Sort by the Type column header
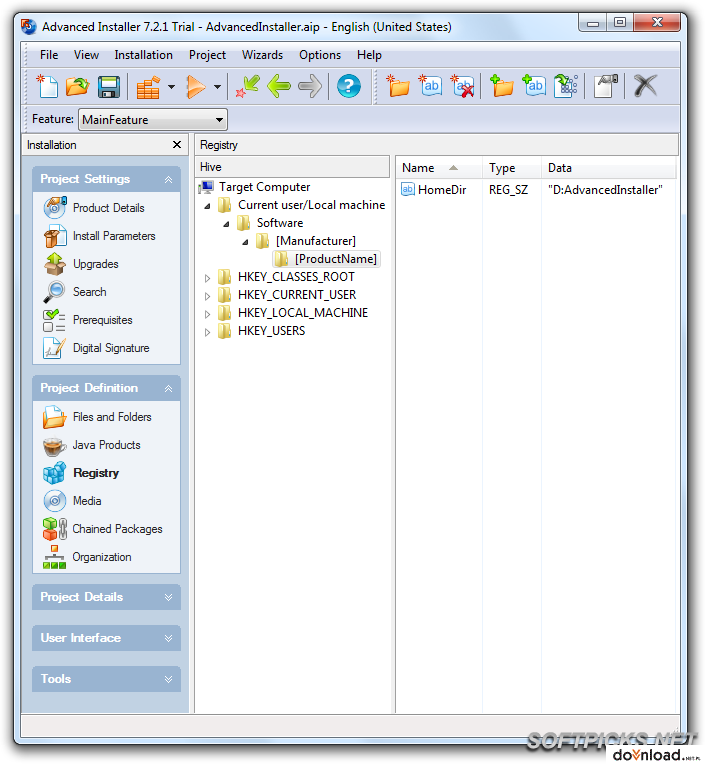This screenshot has width=706, height=764. [x=512, y=168]
